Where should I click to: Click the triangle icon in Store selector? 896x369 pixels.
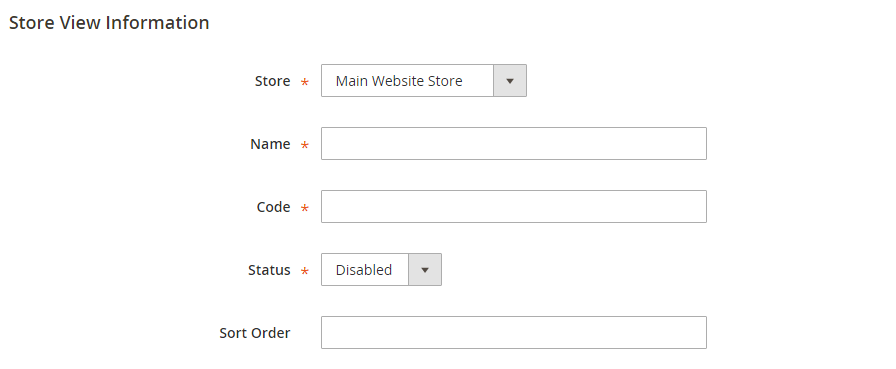[510, 81]
